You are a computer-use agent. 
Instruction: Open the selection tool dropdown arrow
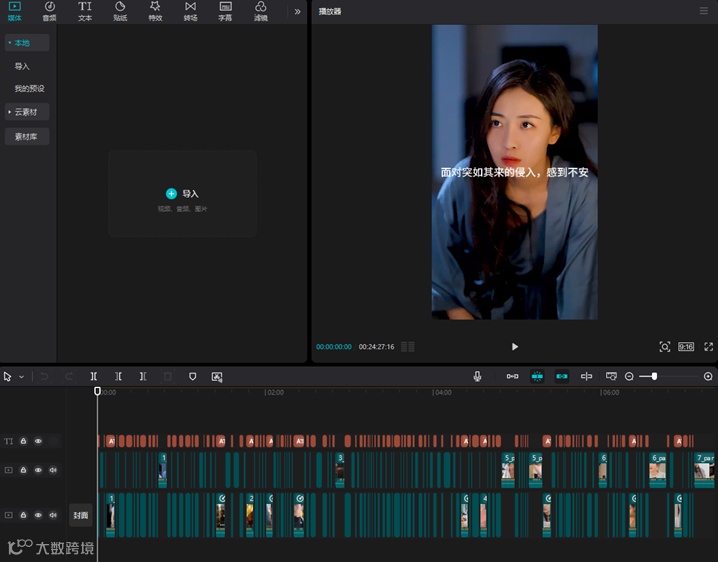pos(21,377)
